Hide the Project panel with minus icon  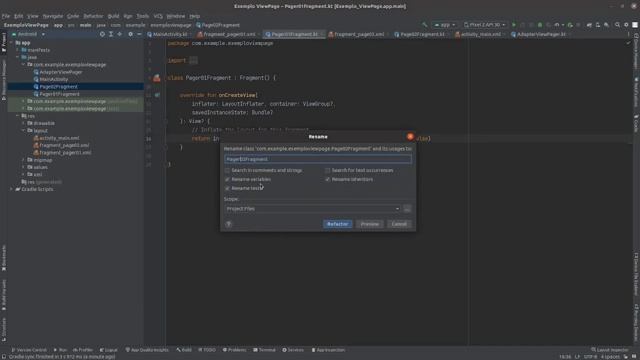(139, 34)
